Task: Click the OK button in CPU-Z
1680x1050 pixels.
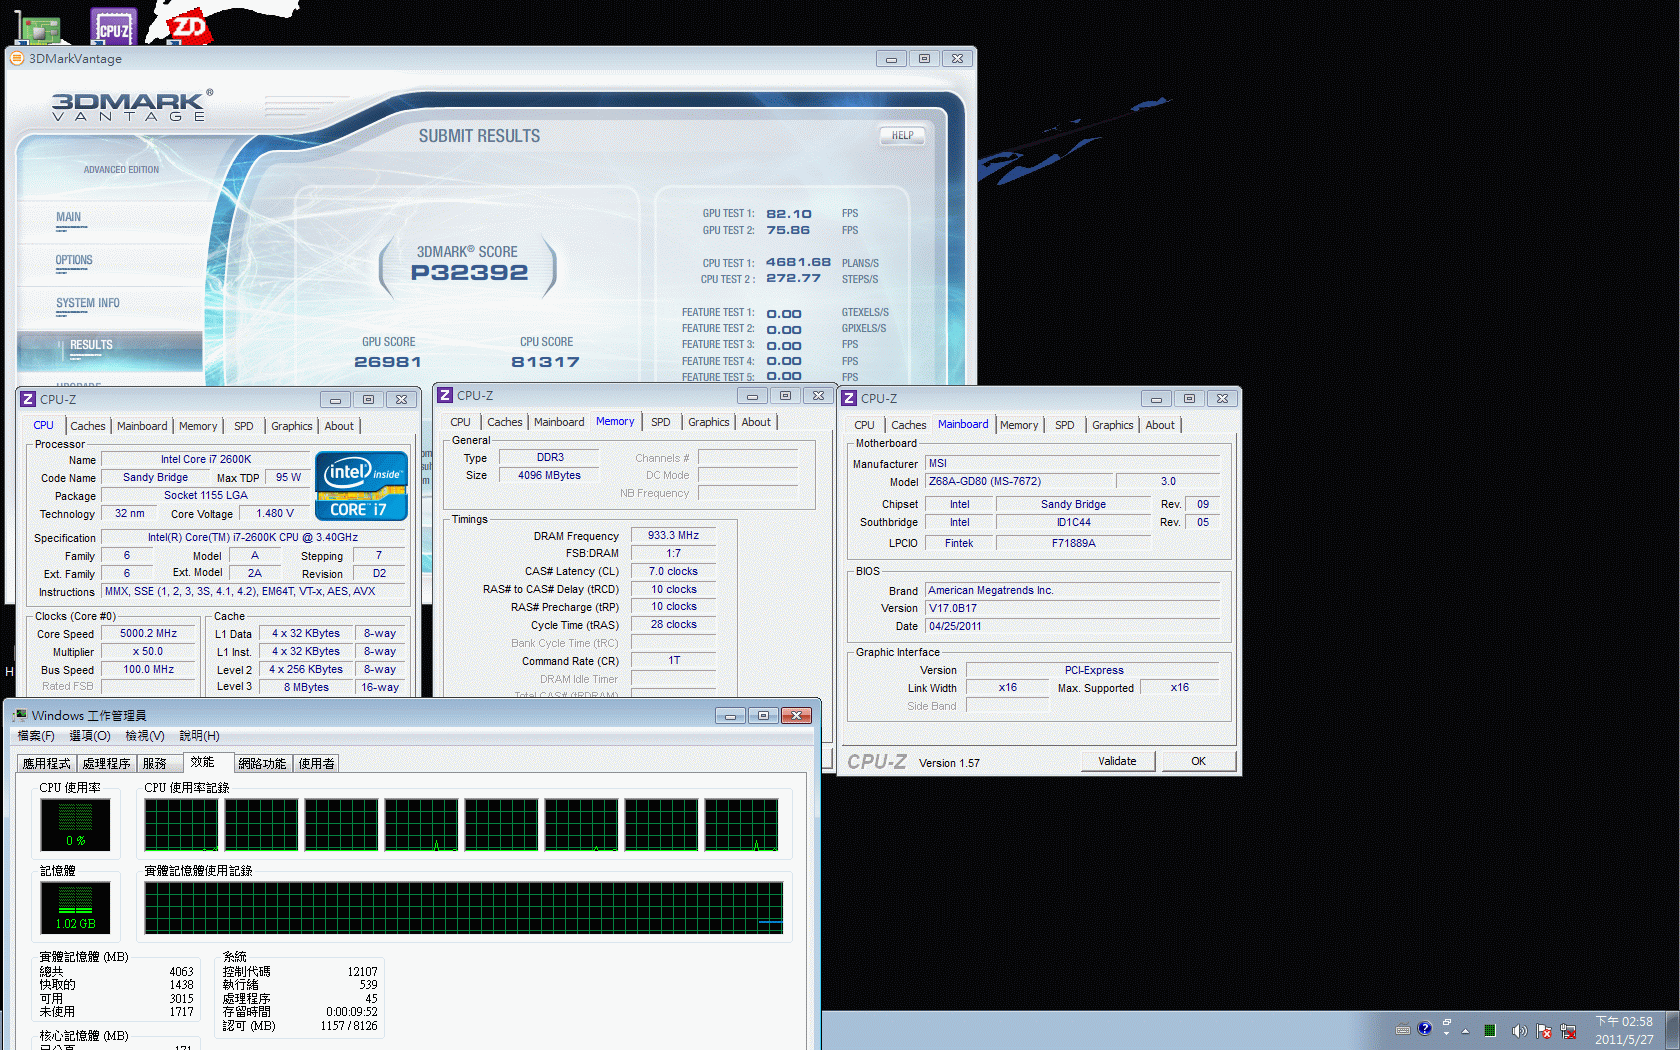Action: [x=1198, y=761]
